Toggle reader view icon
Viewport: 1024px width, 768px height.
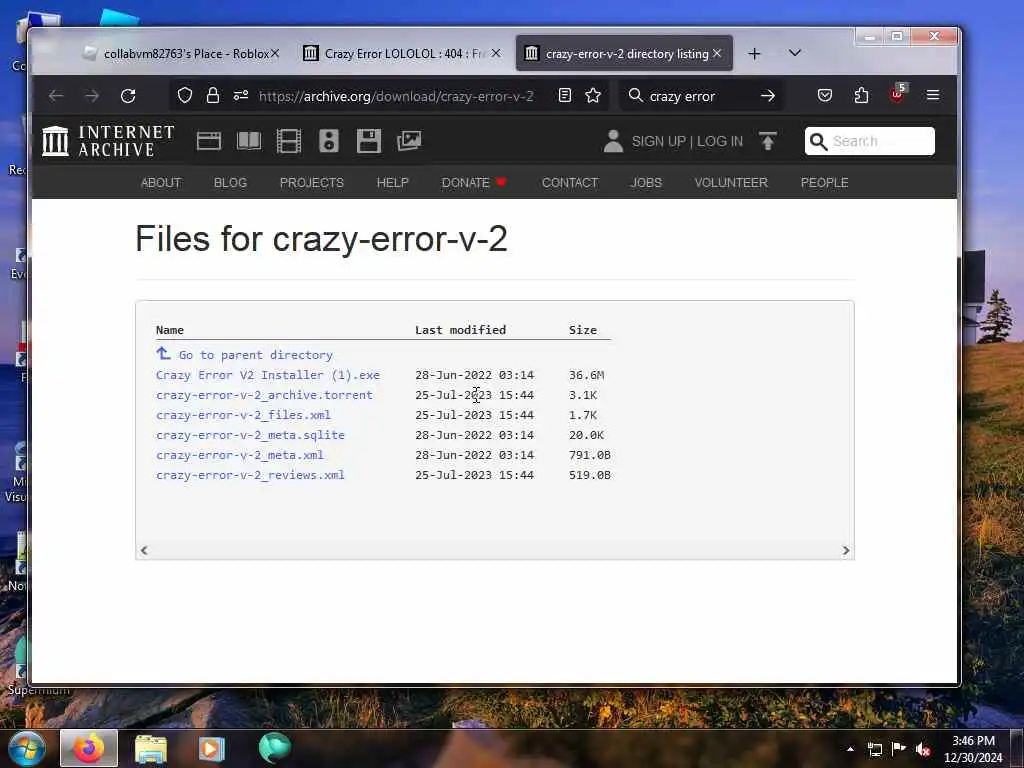tap(565, 96)
